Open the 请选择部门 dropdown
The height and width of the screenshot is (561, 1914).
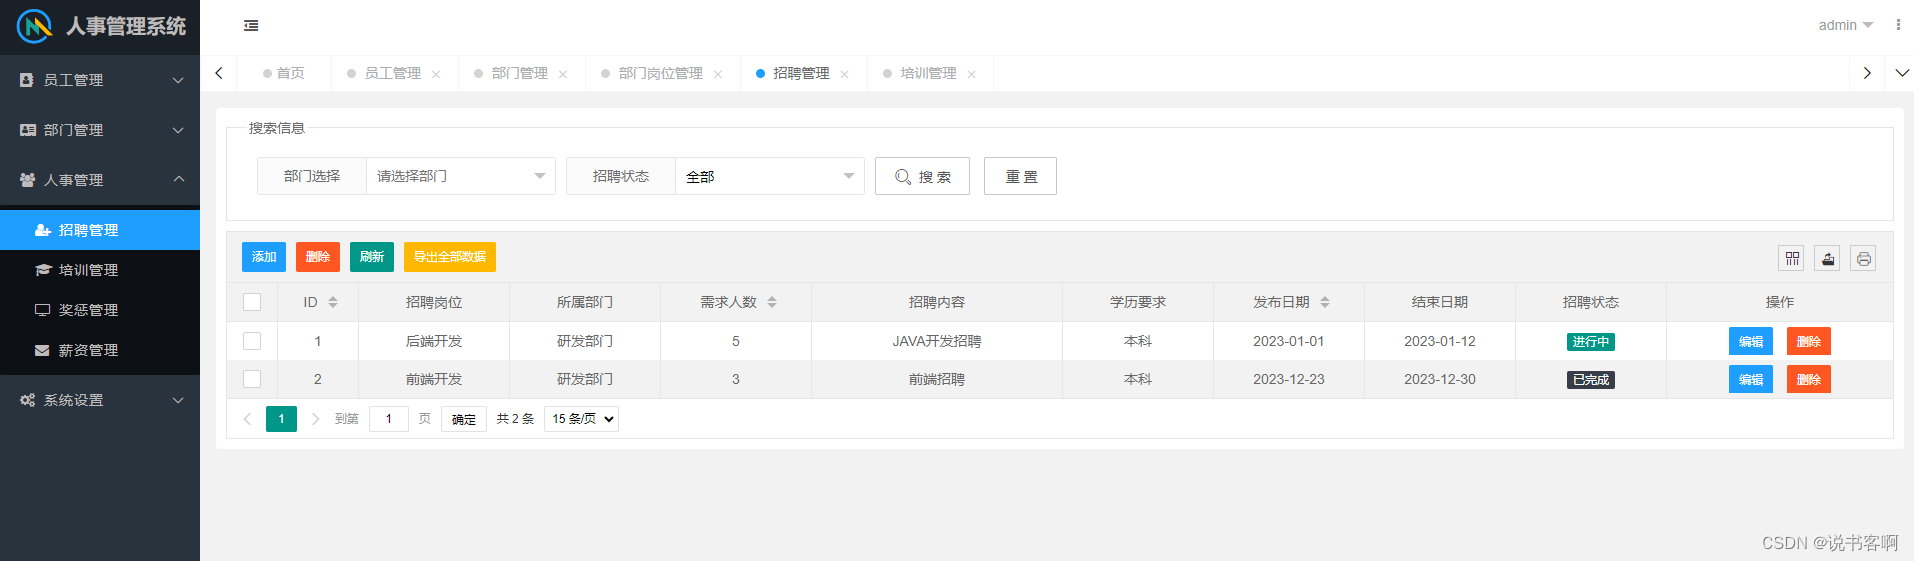coord(461,176)
